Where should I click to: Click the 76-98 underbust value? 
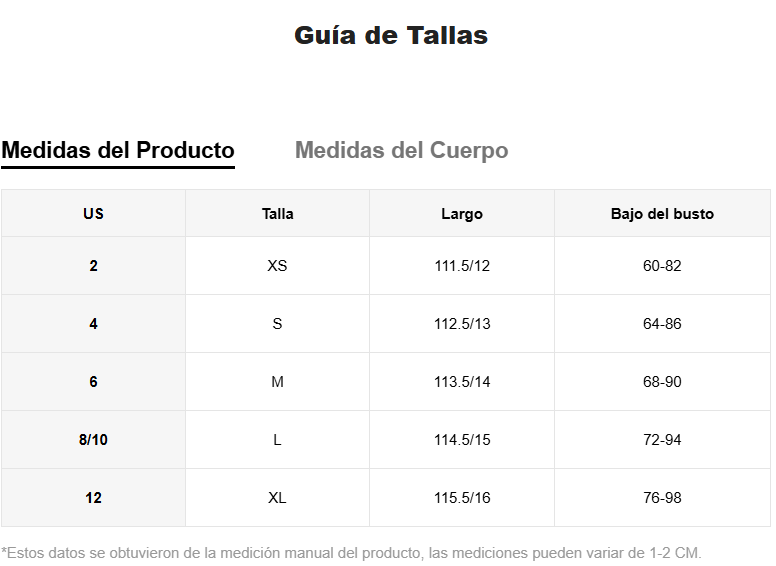pos(662,498)
